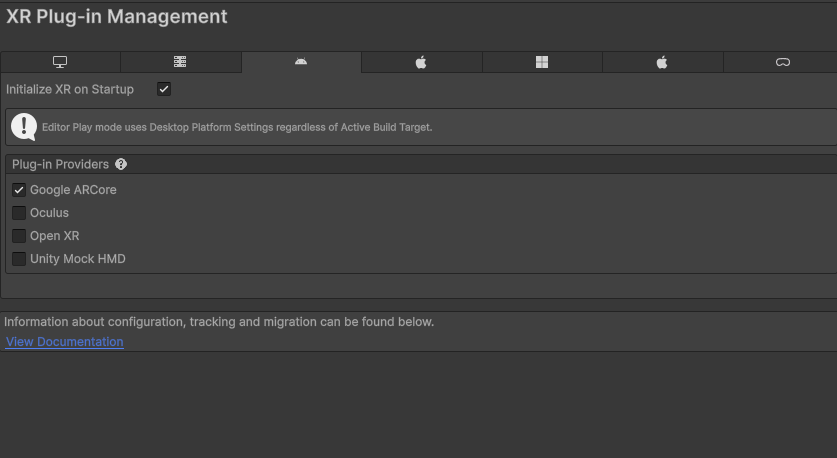Click the exclamation info bubble icon

click(24, 127)
